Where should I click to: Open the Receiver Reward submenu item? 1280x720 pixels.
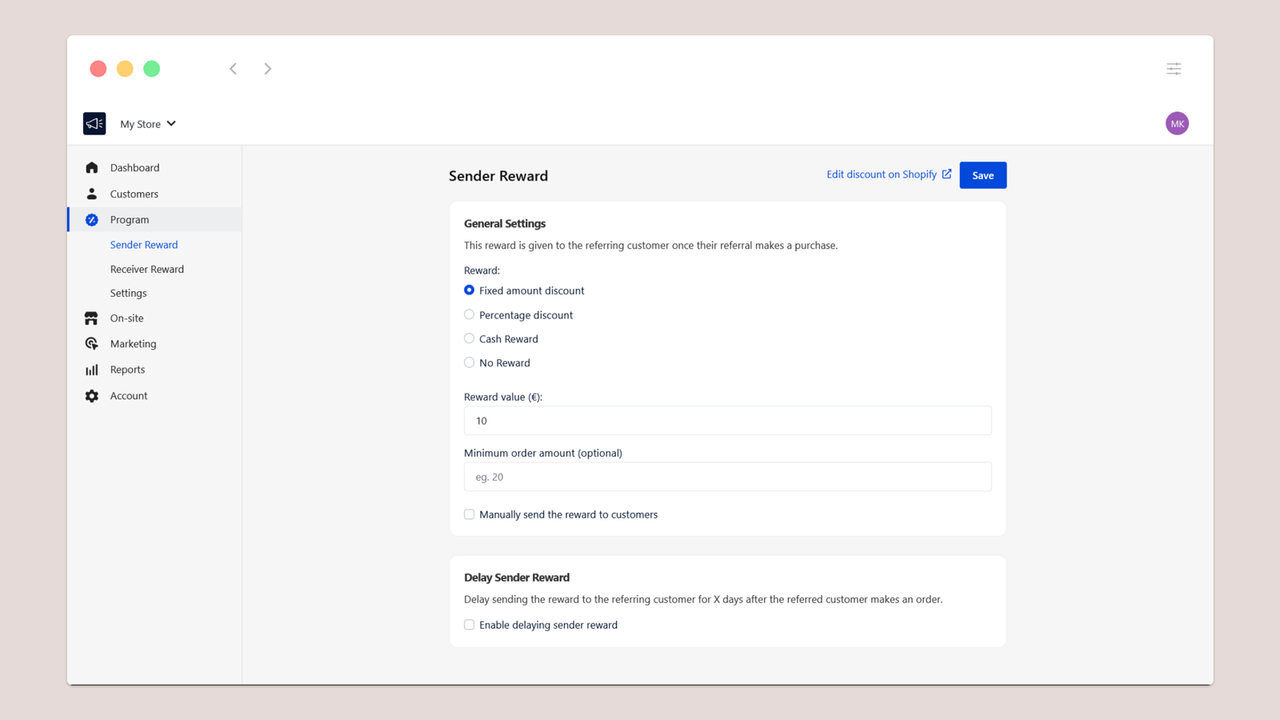[147, 269]
